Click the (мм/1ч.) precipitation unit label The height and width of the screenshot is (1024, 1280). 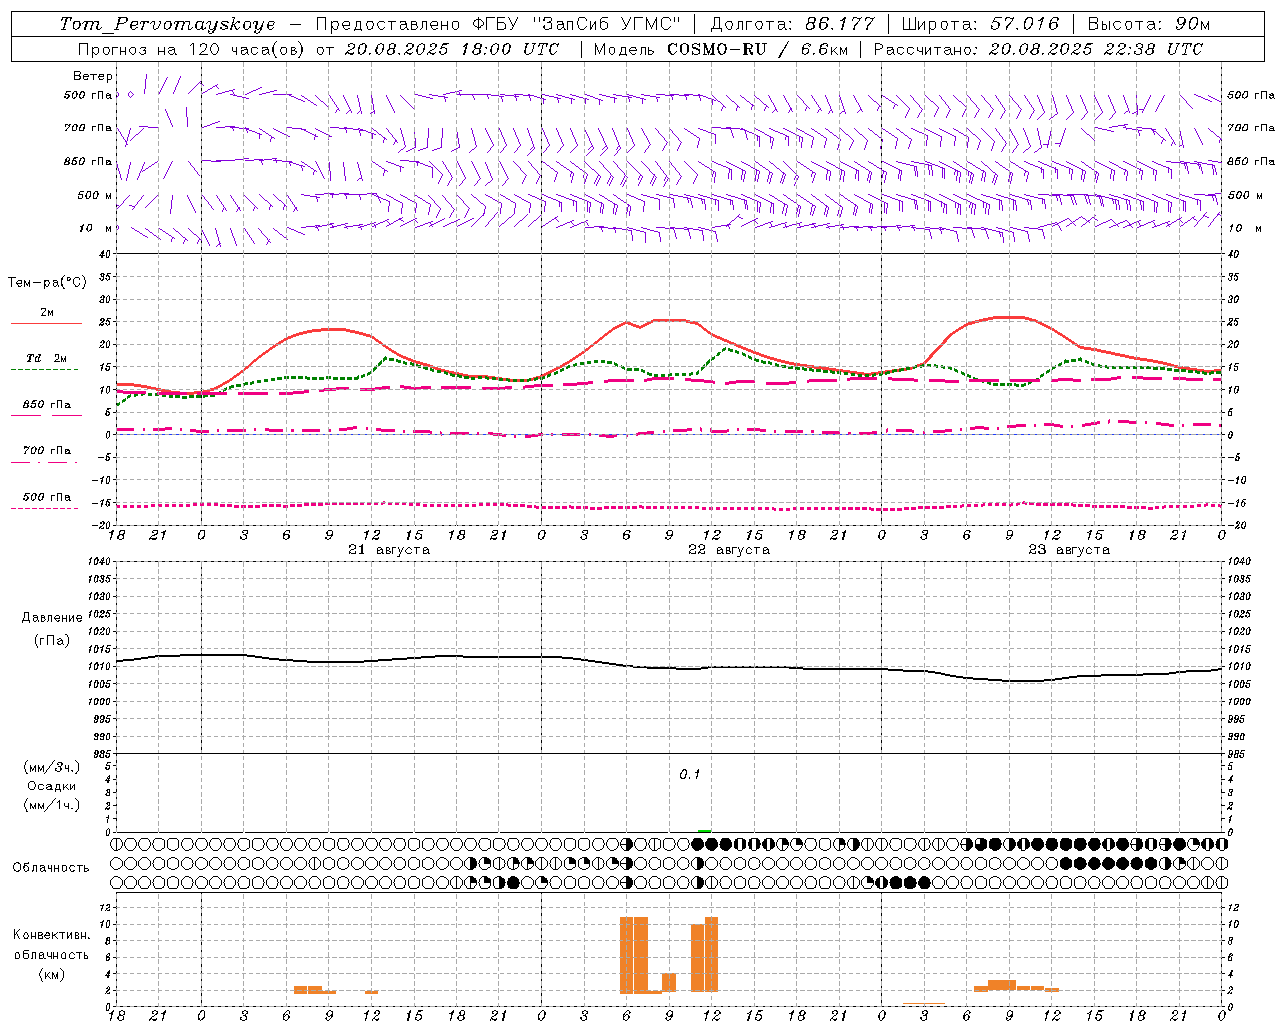(52, 805)
